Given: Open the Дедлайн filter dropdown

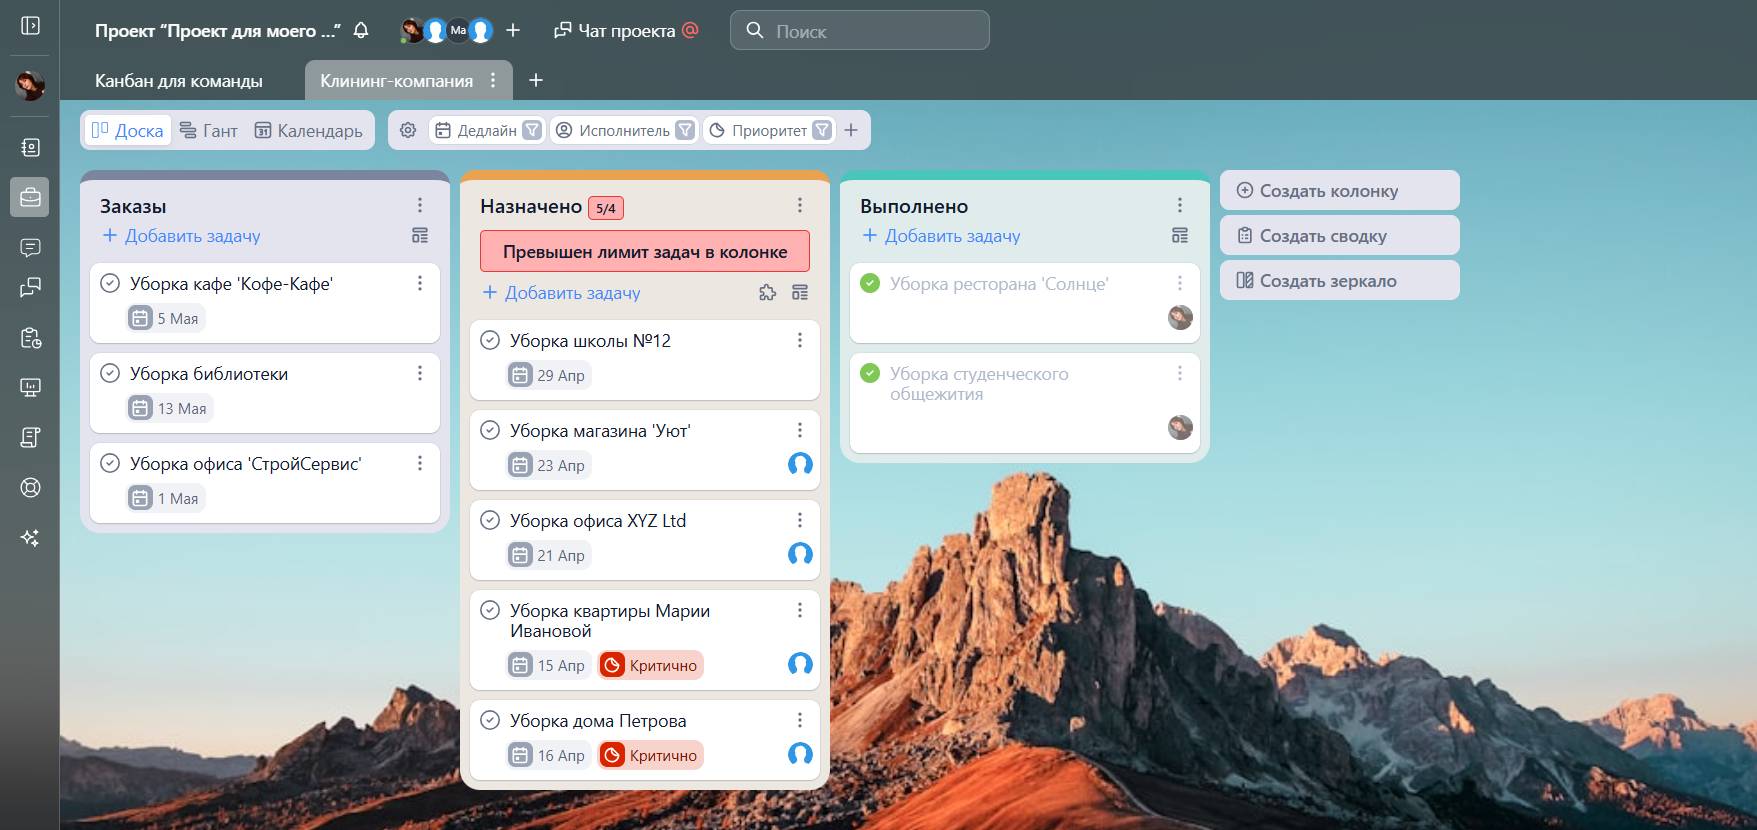Looking at the screenshot, I should tap(533, 130).
